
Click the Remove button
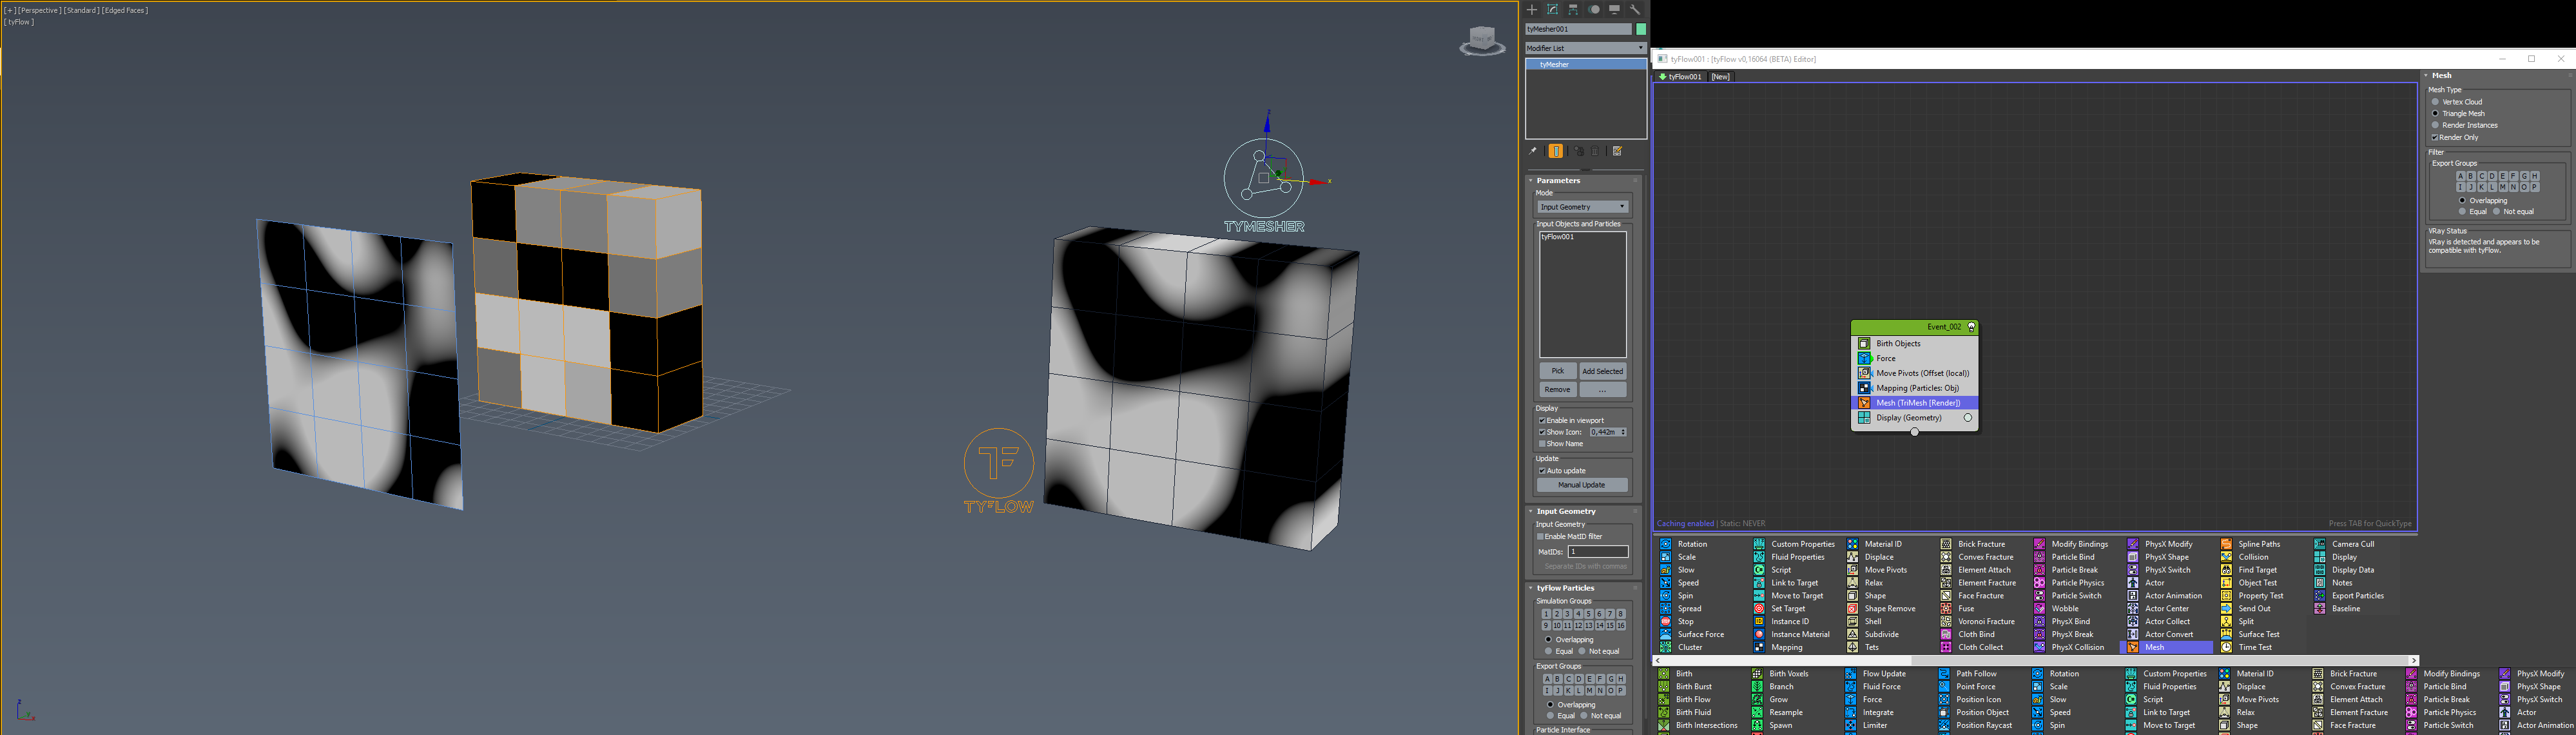click(x=1558, y=389)
